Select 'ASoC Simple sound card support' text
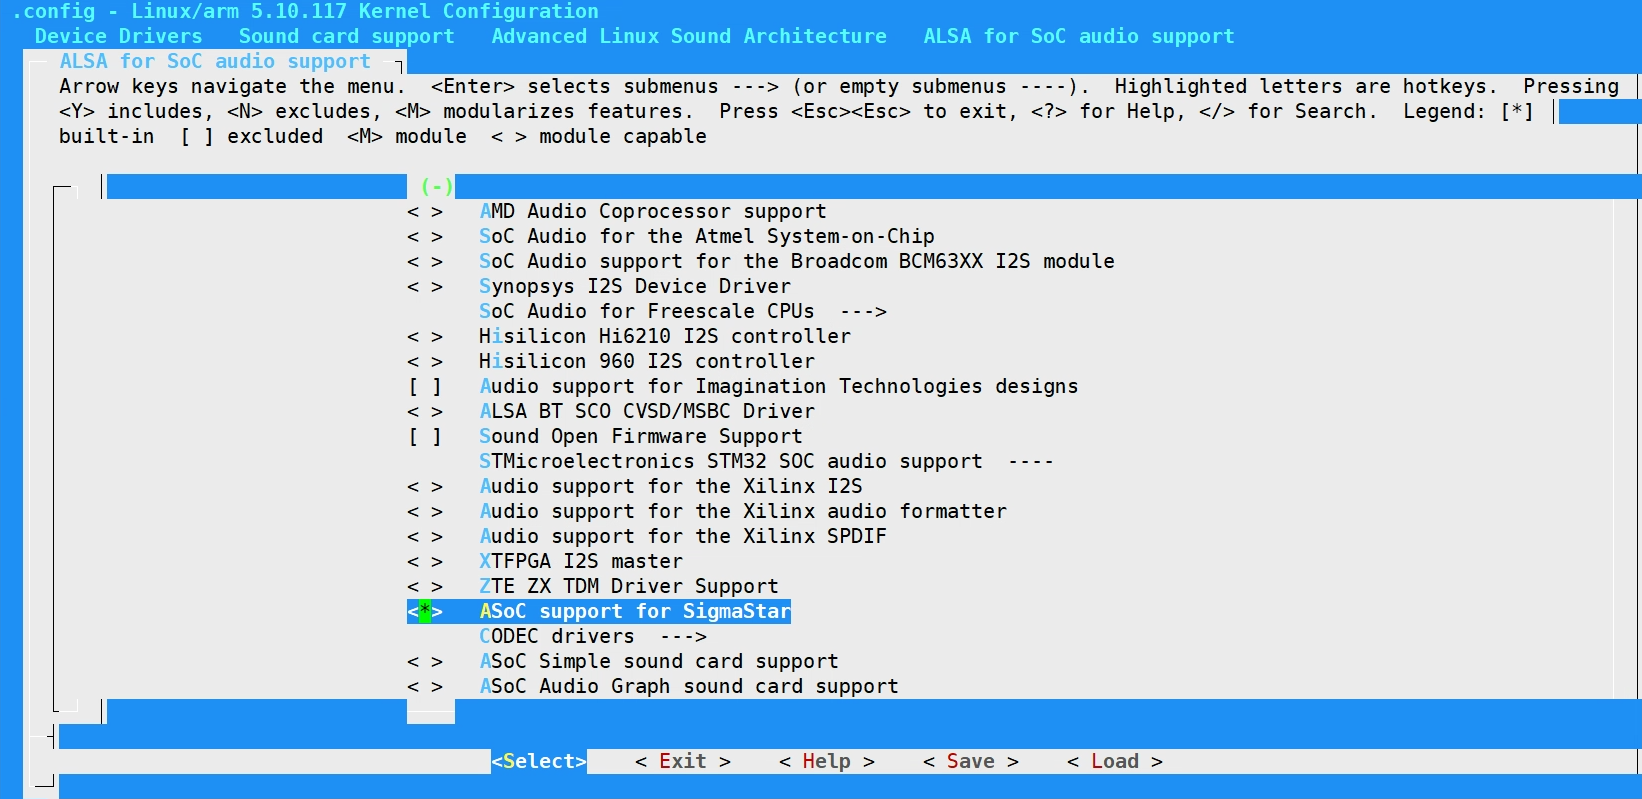 click(659, 661)
